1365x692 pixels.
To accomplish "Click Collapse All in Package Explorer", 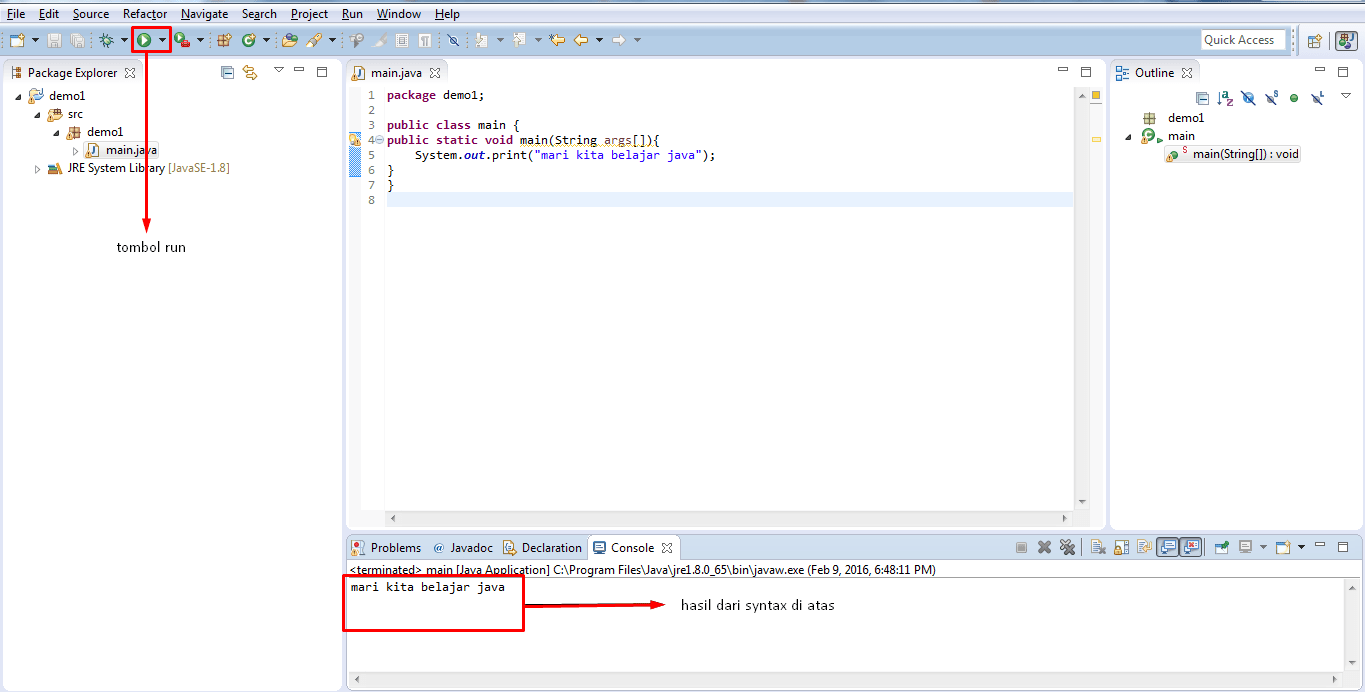I will 227,72.
